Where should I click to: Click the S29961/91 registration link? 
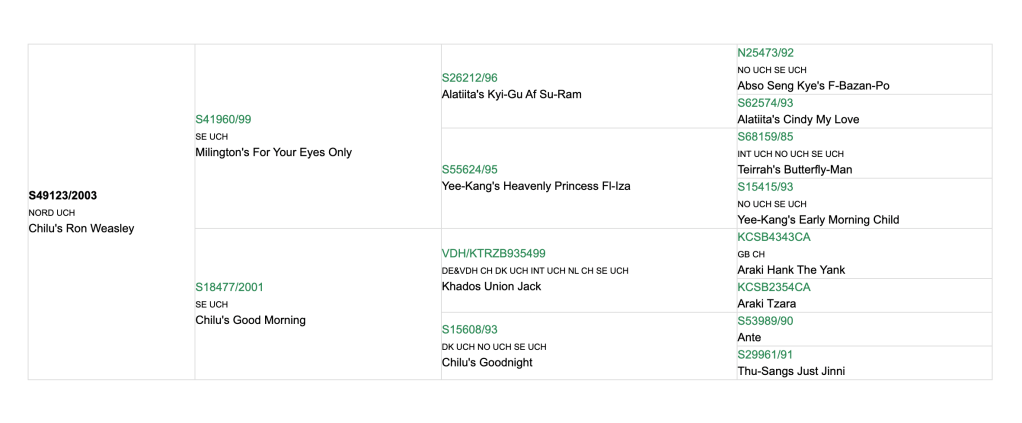click(765, 354)
